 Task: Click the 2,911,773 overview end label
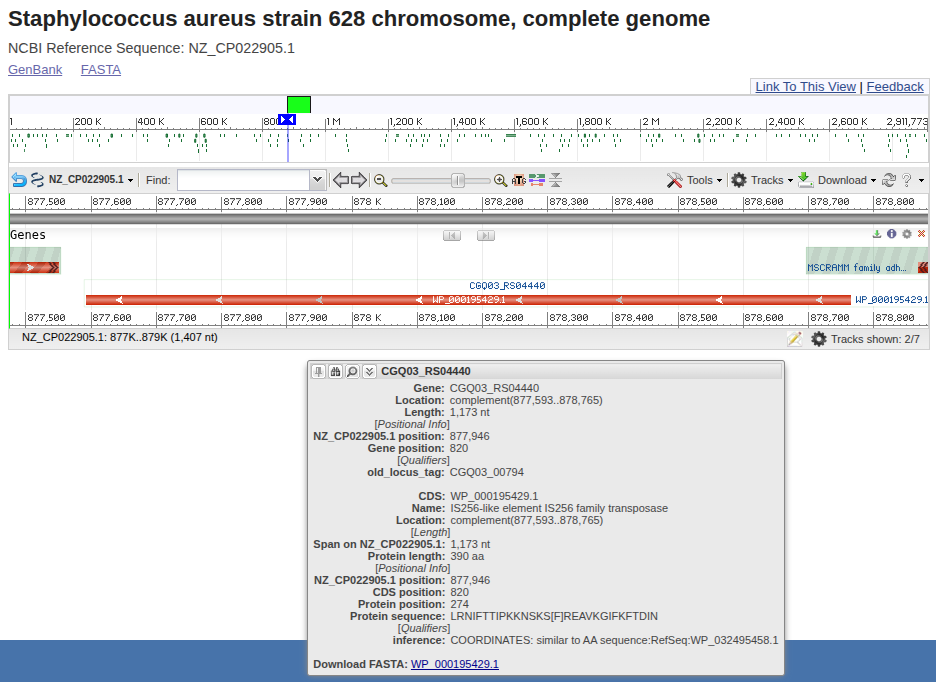[907, 122]
